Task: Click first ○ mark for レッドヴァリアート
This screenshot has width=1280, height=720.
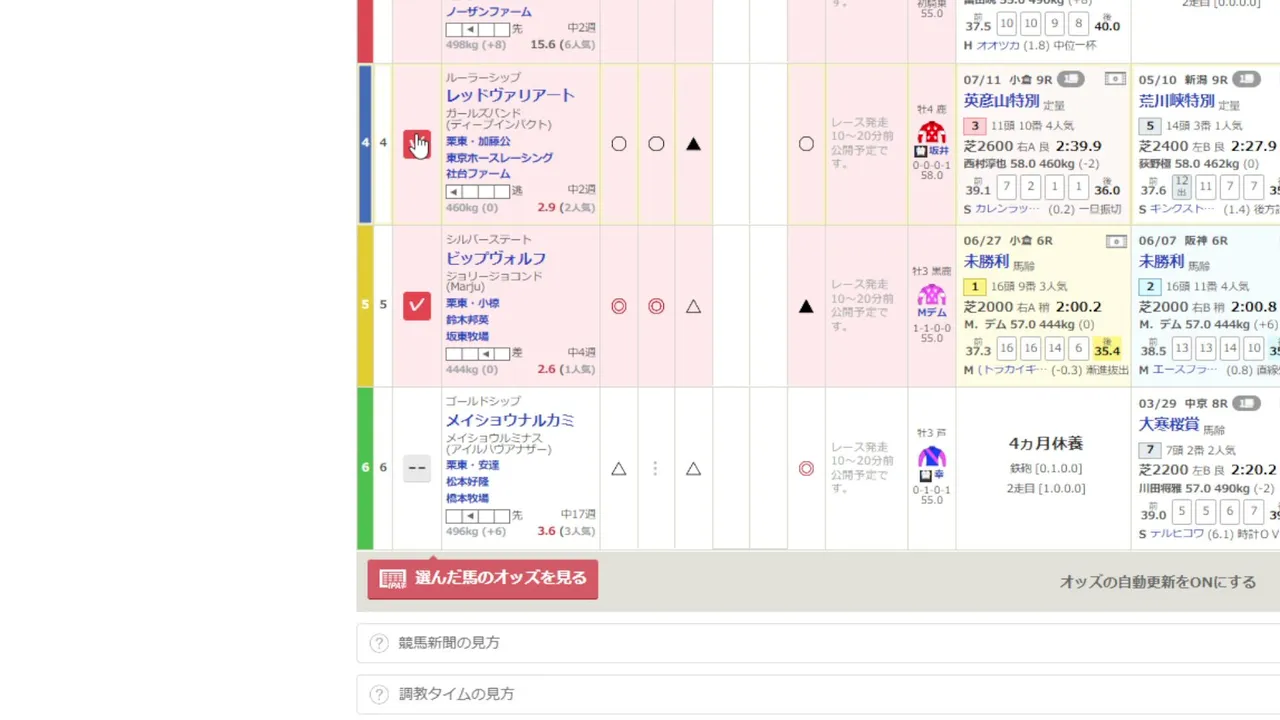Action: pos(619,144)
